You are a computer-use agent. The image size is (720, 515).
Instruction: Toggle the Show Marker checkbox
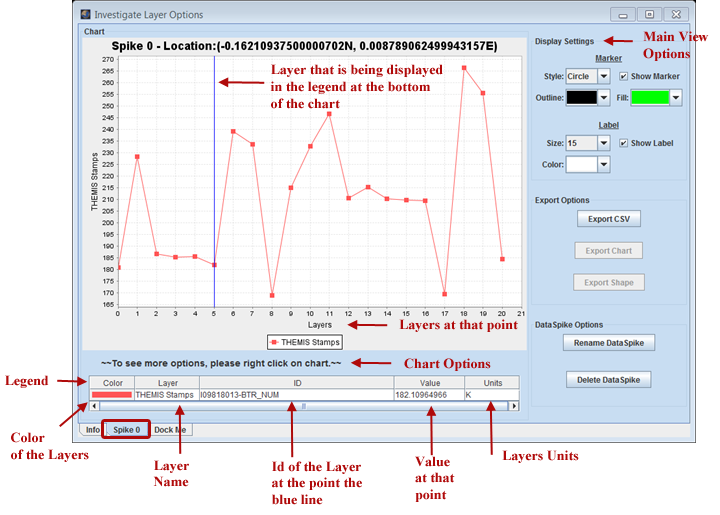click(625, 76)
